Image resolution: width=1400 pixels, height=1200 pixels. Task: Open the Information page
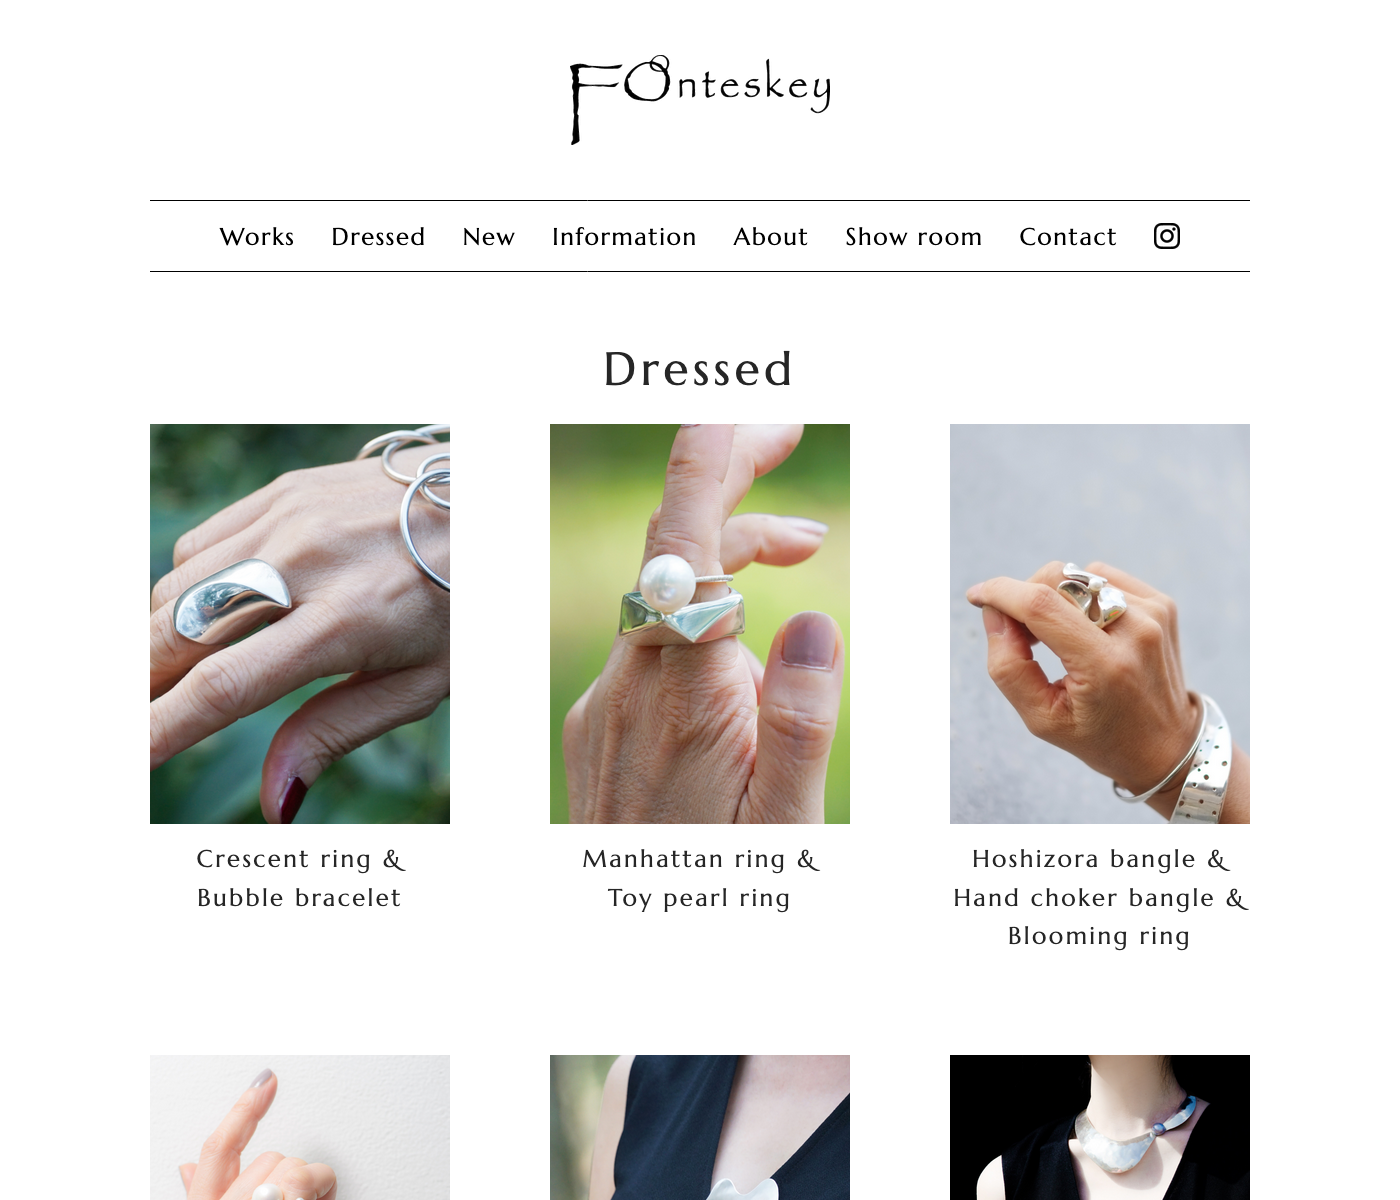click(624, 237)
